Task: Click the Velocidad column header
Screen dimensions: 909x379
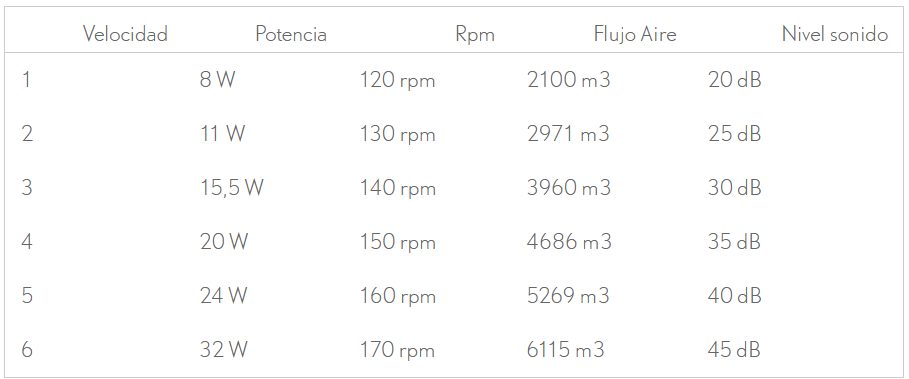Action: coord(125,34)
